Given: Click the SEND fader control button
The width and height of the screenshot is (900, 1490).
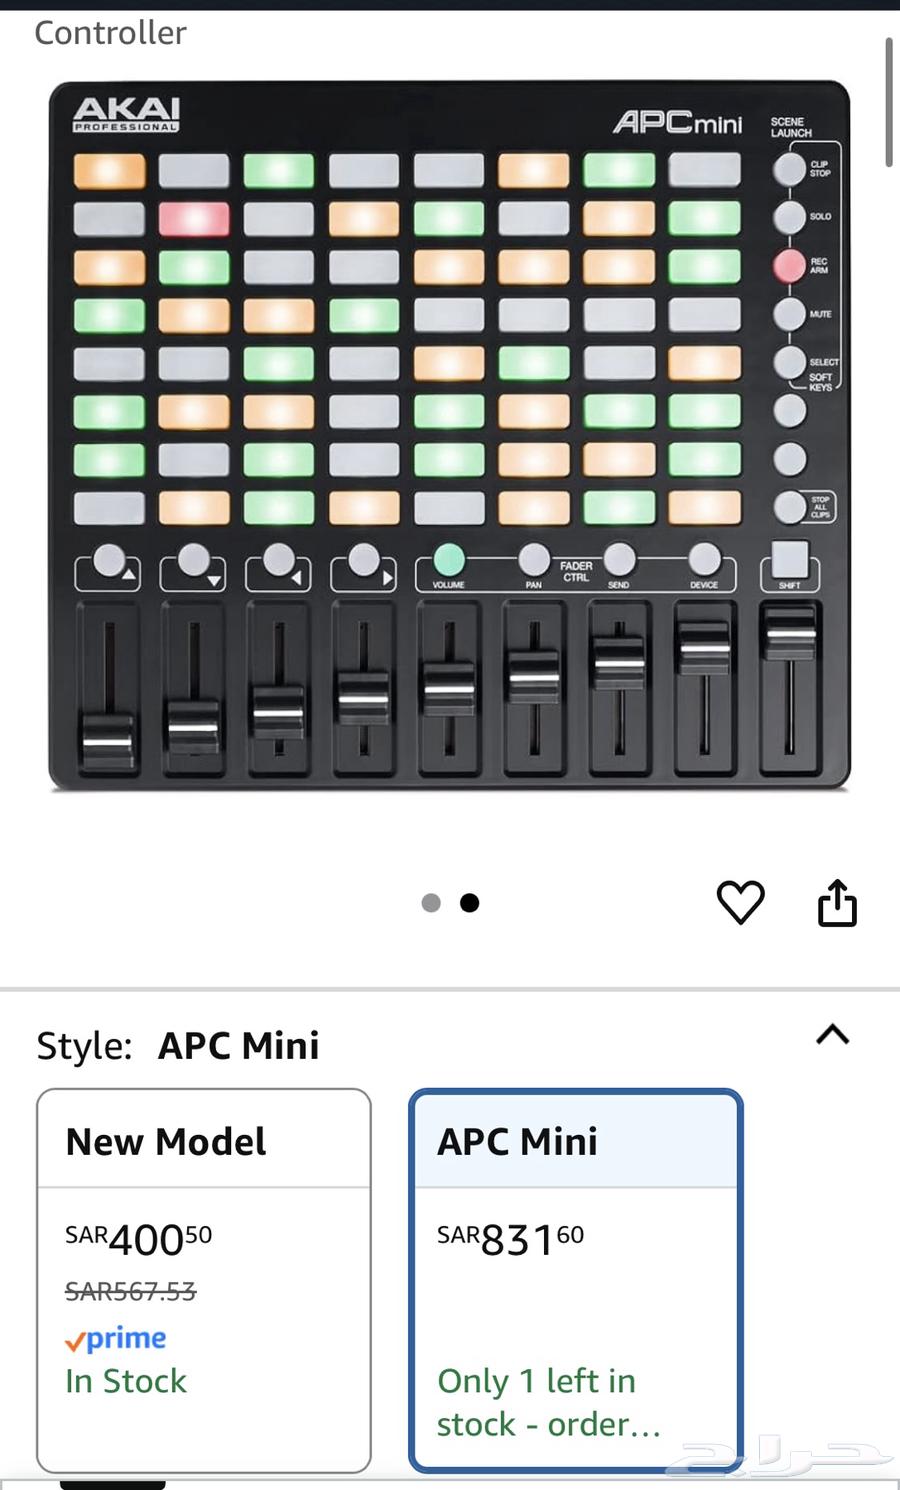Looking at the screenshot, I should (619, 558).
